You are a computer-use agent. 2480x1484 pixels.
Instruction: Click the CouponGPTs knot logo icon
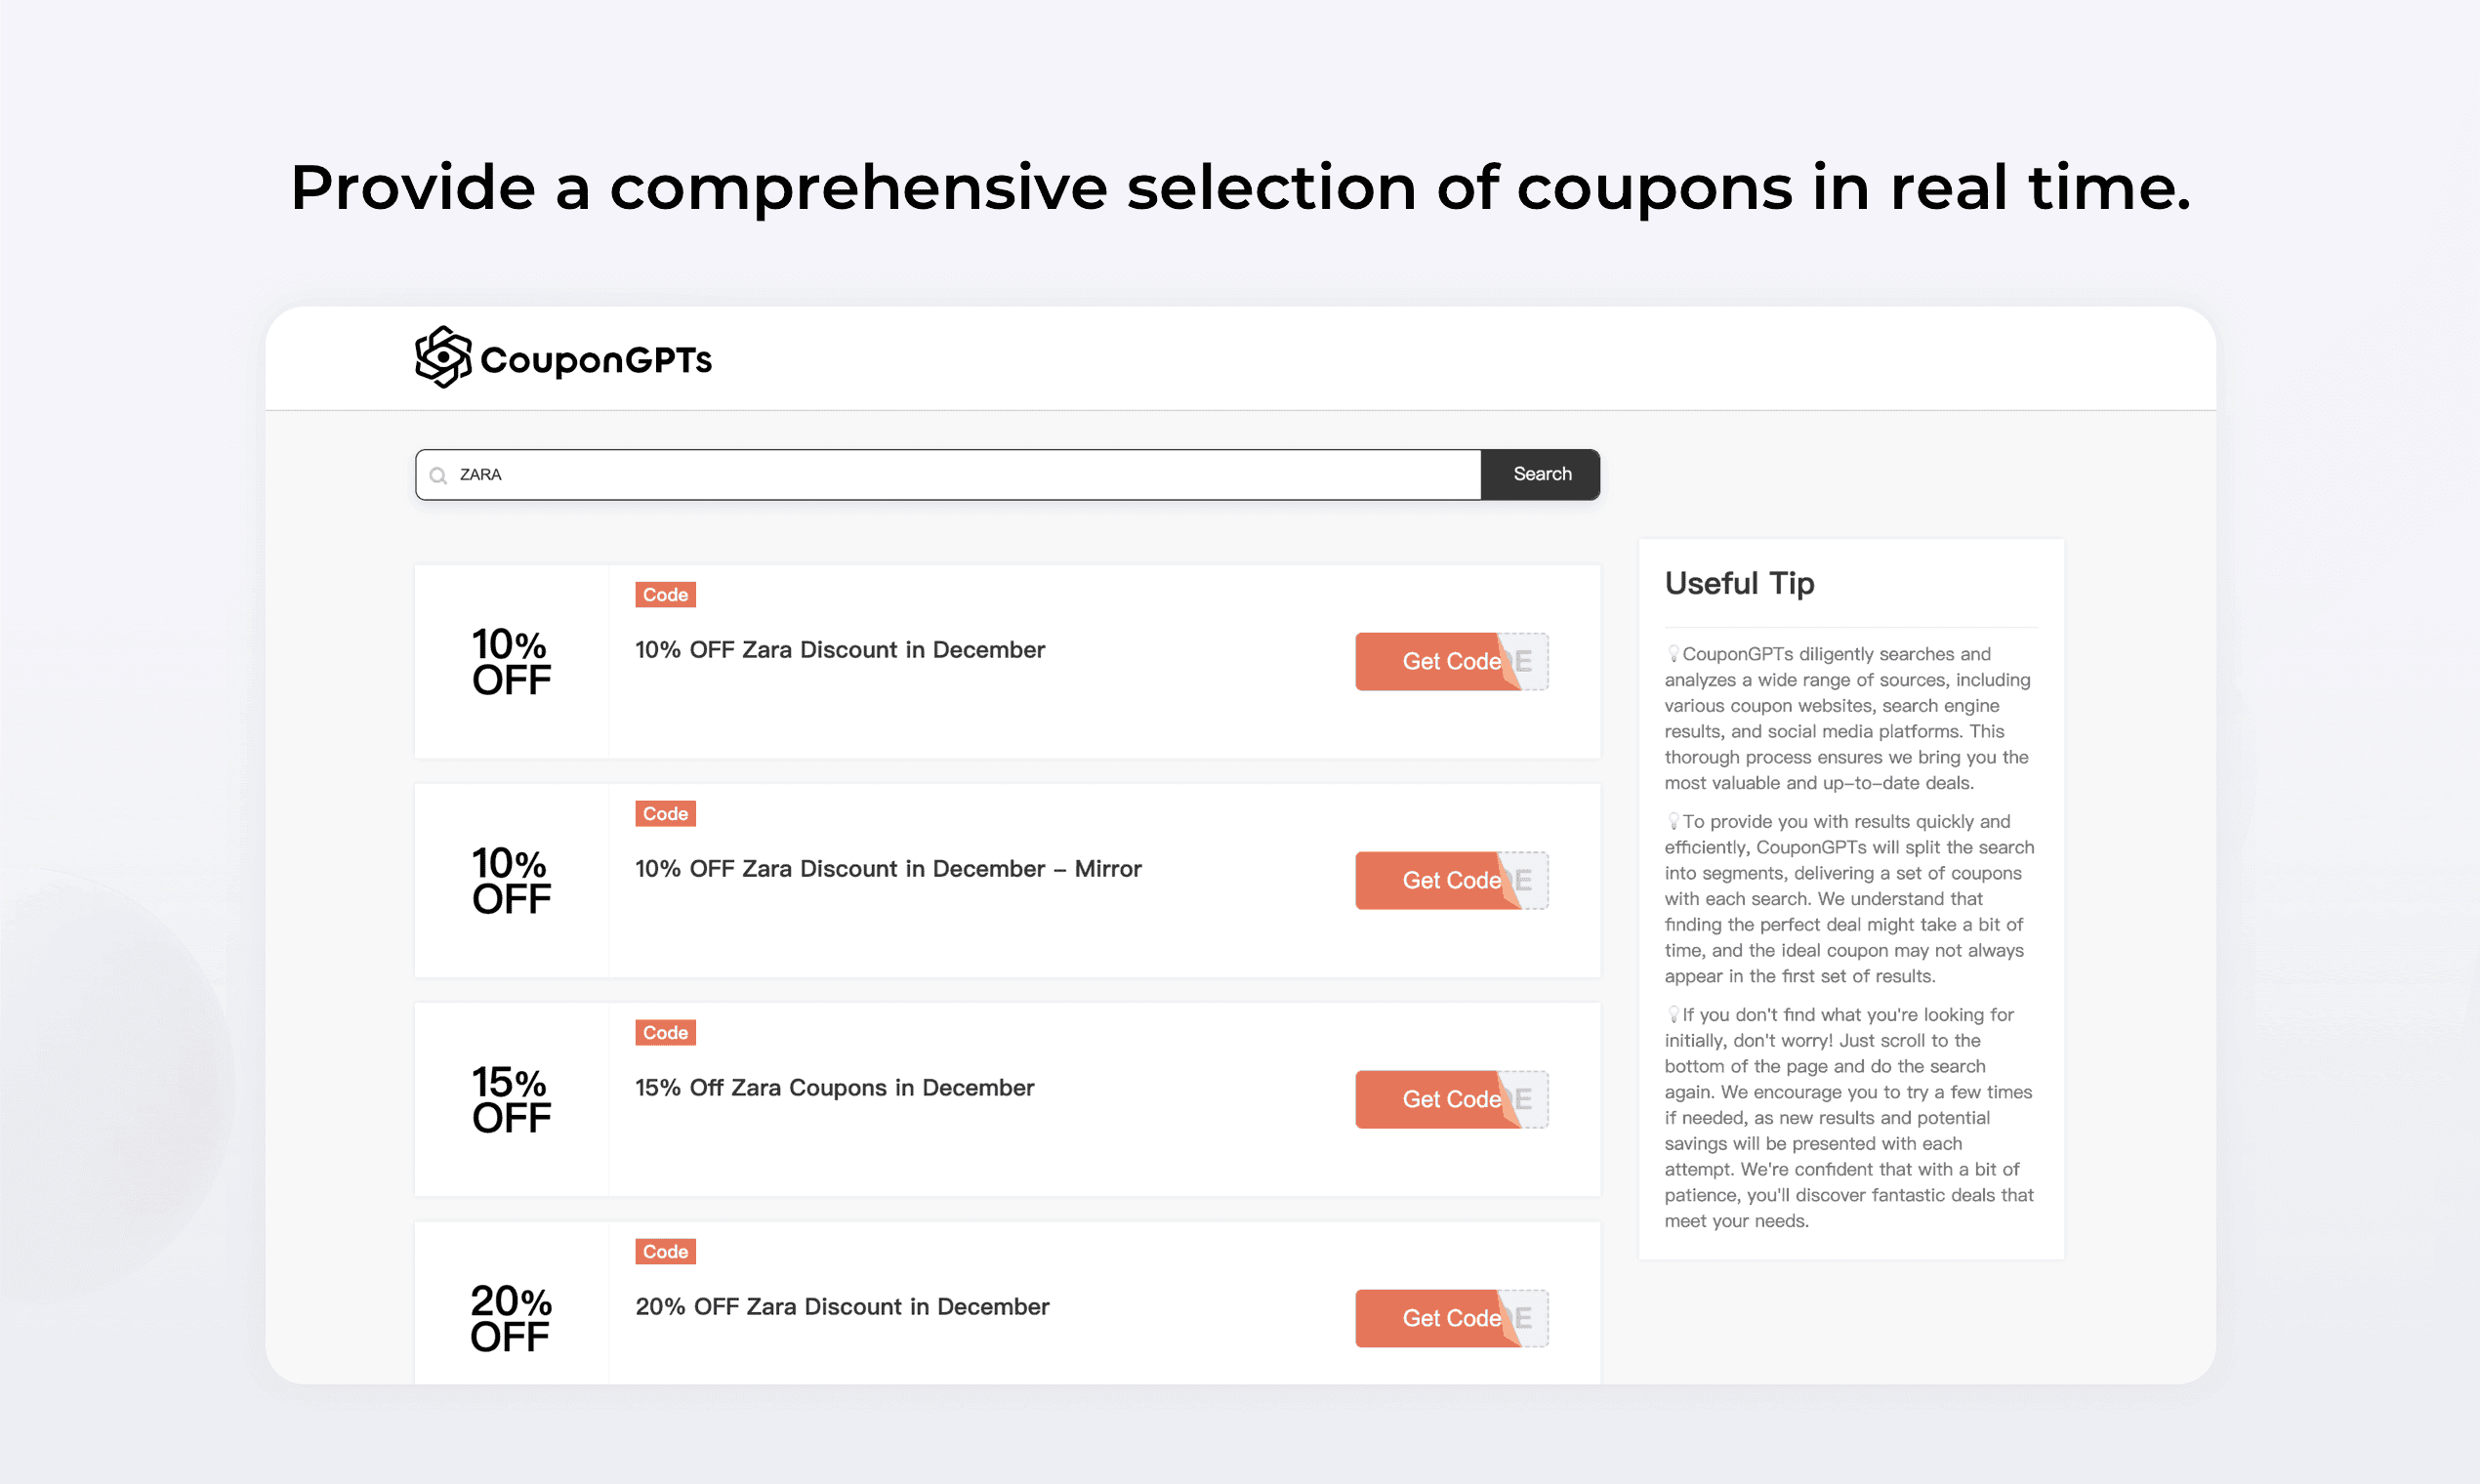442,357
